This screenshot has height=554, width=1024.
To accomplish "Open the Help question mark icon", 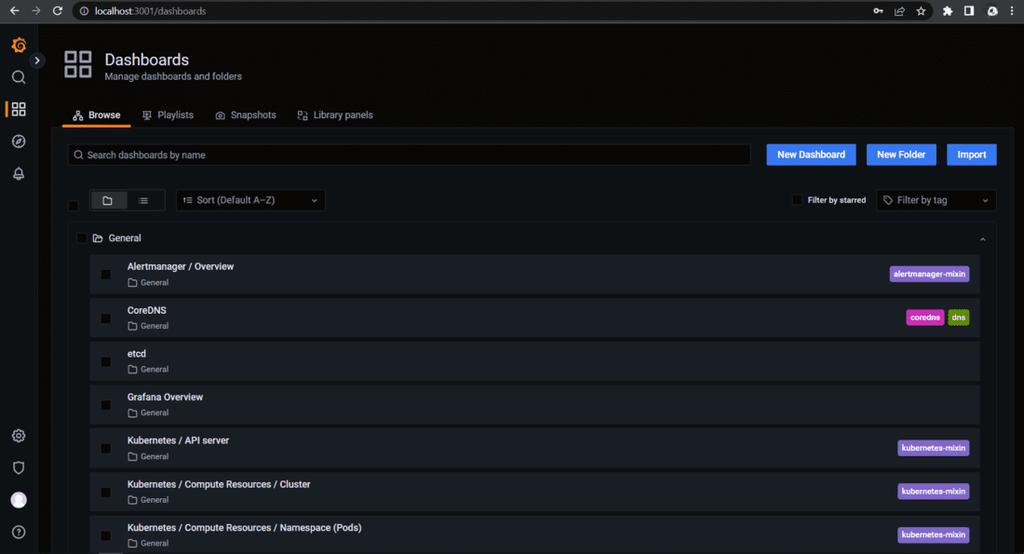I will (x=18, y=532).
